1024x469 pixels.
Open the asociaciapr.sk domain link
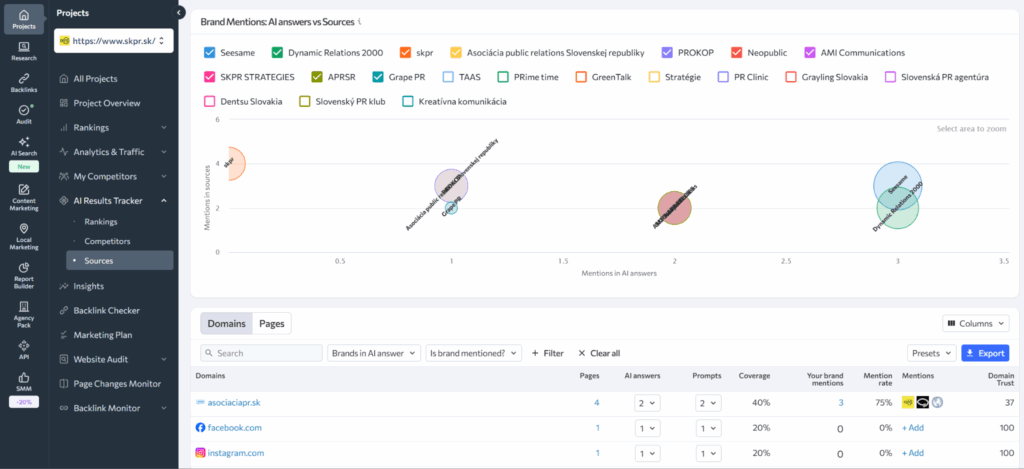(x=236, y=403)
